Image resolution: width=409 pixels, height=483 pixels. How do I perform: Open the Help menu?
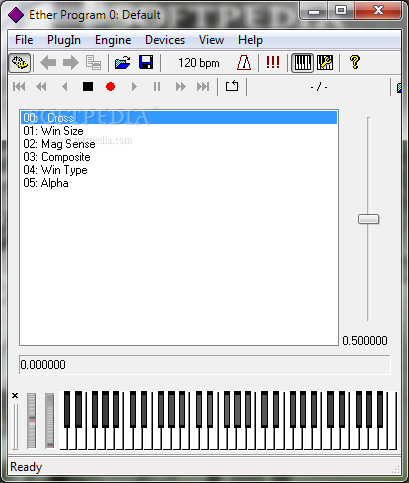click(250, 40)
